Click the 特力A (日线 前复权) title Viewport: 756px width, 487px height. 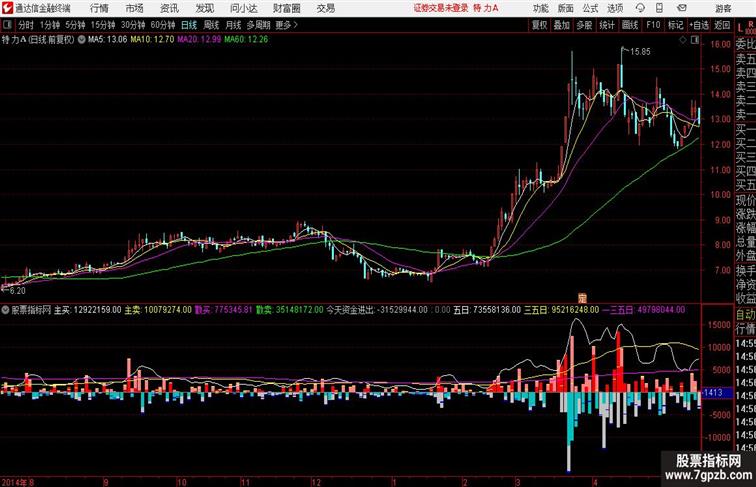click(x=38, y=40)
